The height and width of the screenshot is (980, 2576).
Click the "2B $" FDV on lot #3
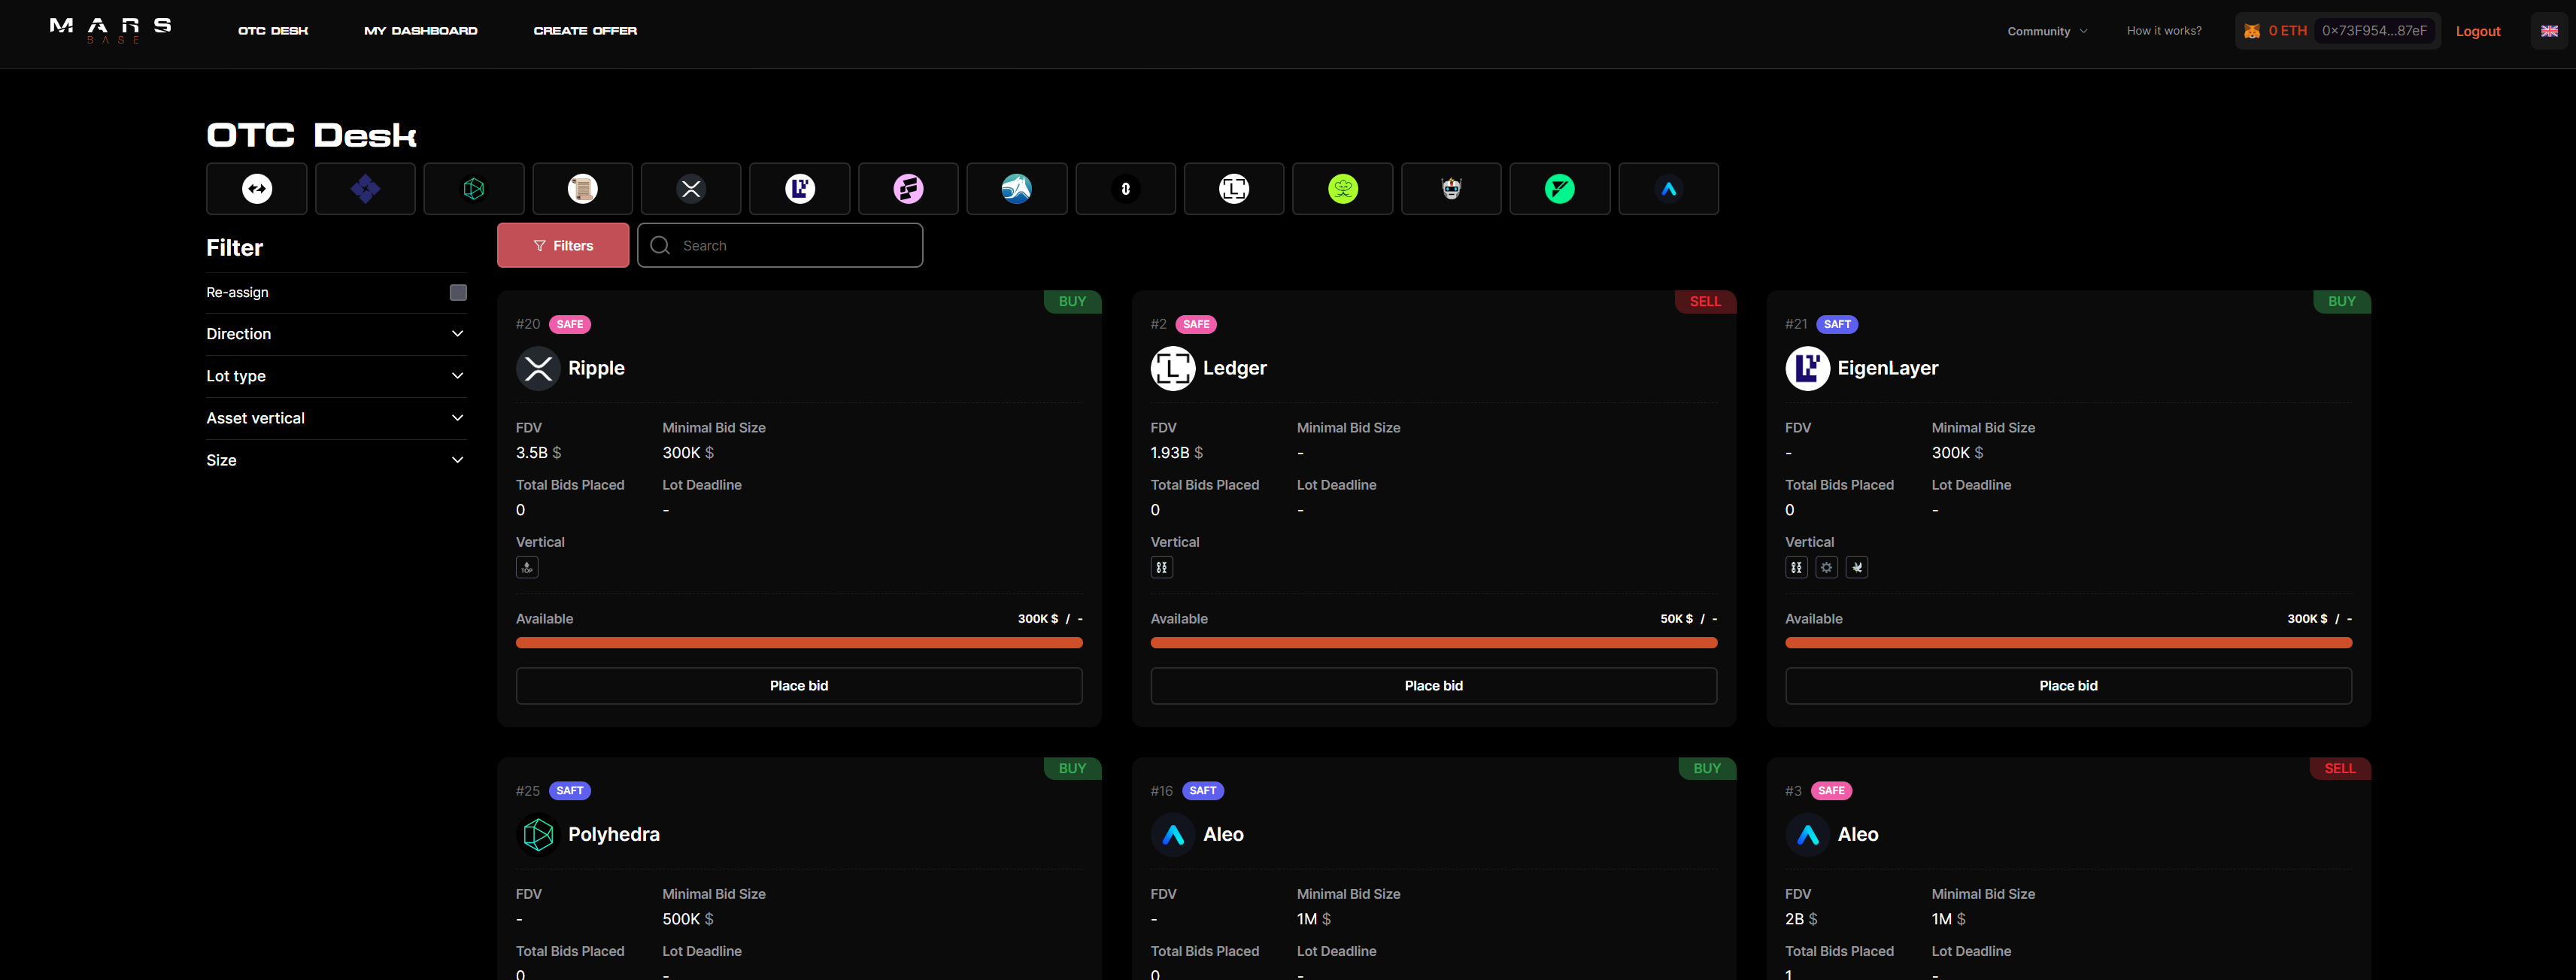pyautogui.click(x=1801, y=919)
